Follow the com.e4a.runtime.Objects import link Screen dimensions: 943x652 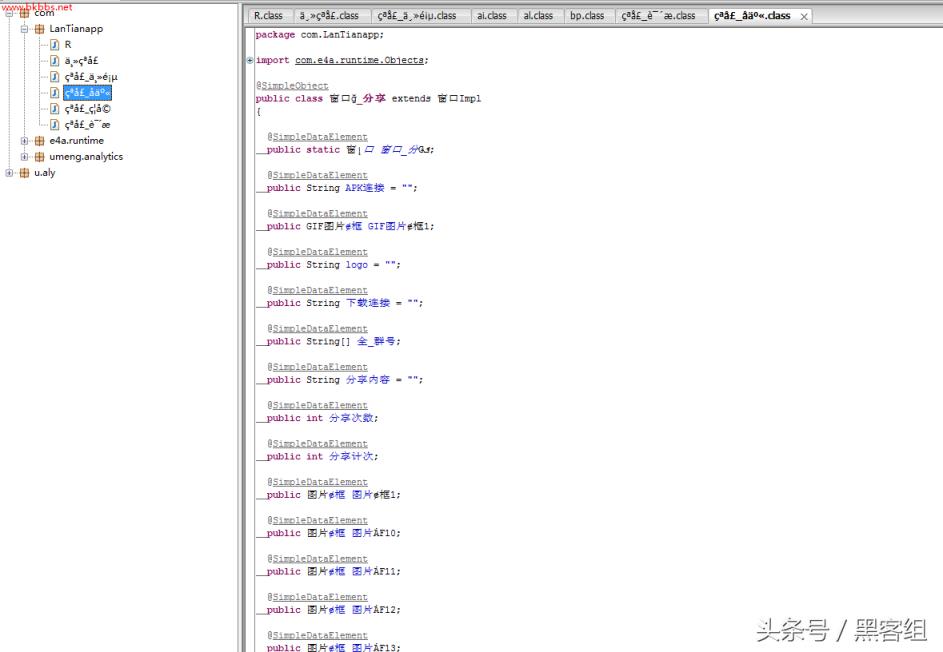(359, 60)
